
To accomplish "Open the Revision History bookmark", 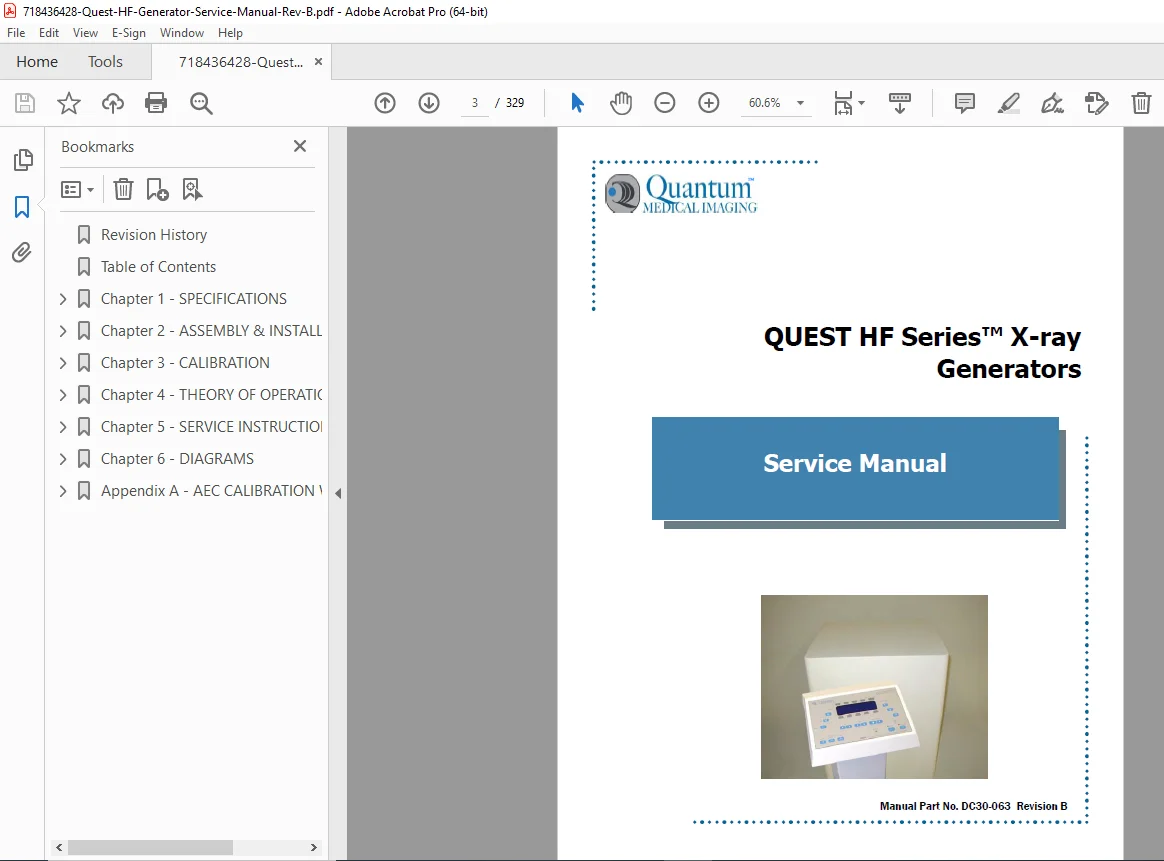I will pyautogui.click(x=154, y=235).
